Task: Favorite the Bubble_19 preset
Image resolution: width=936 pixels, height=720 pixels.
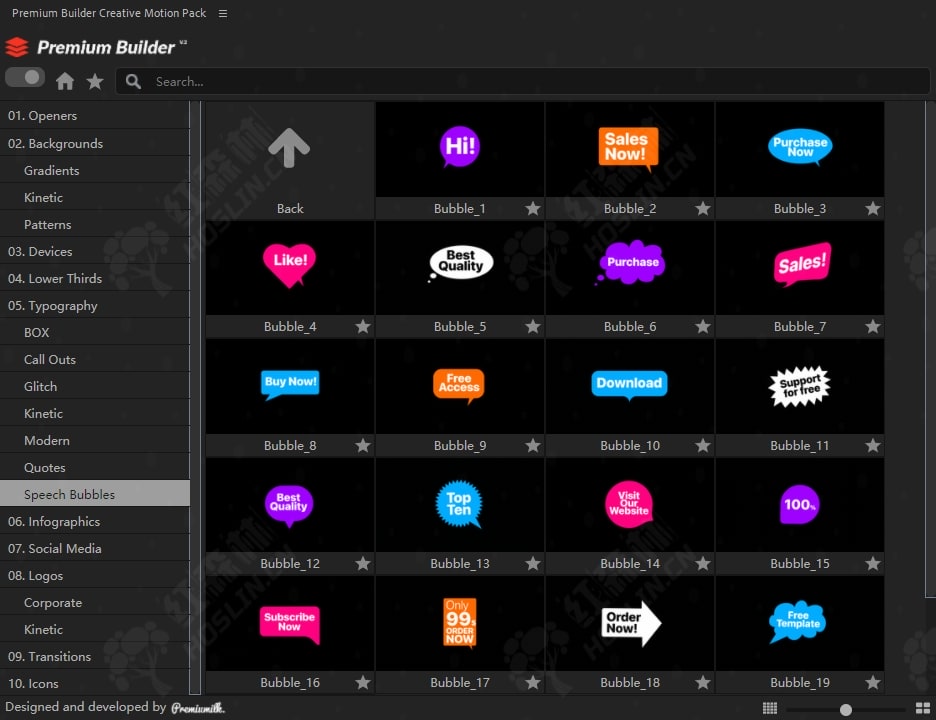Action: coord(873,682)
